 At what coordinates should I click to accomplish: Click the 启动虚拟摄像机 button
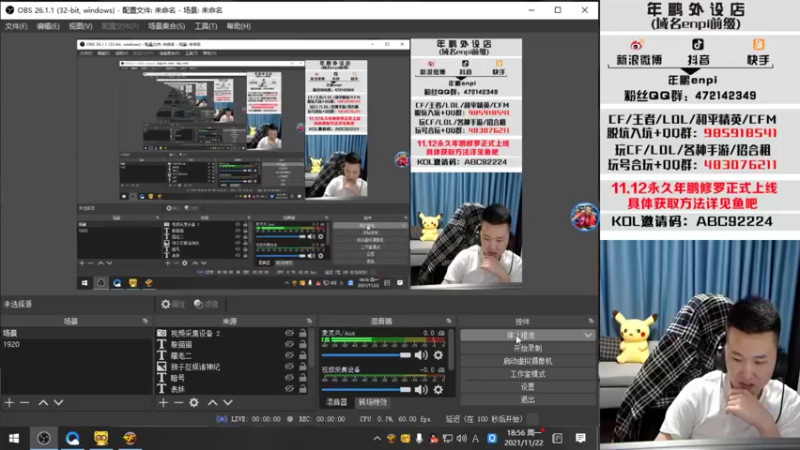[x=528, y=361]
